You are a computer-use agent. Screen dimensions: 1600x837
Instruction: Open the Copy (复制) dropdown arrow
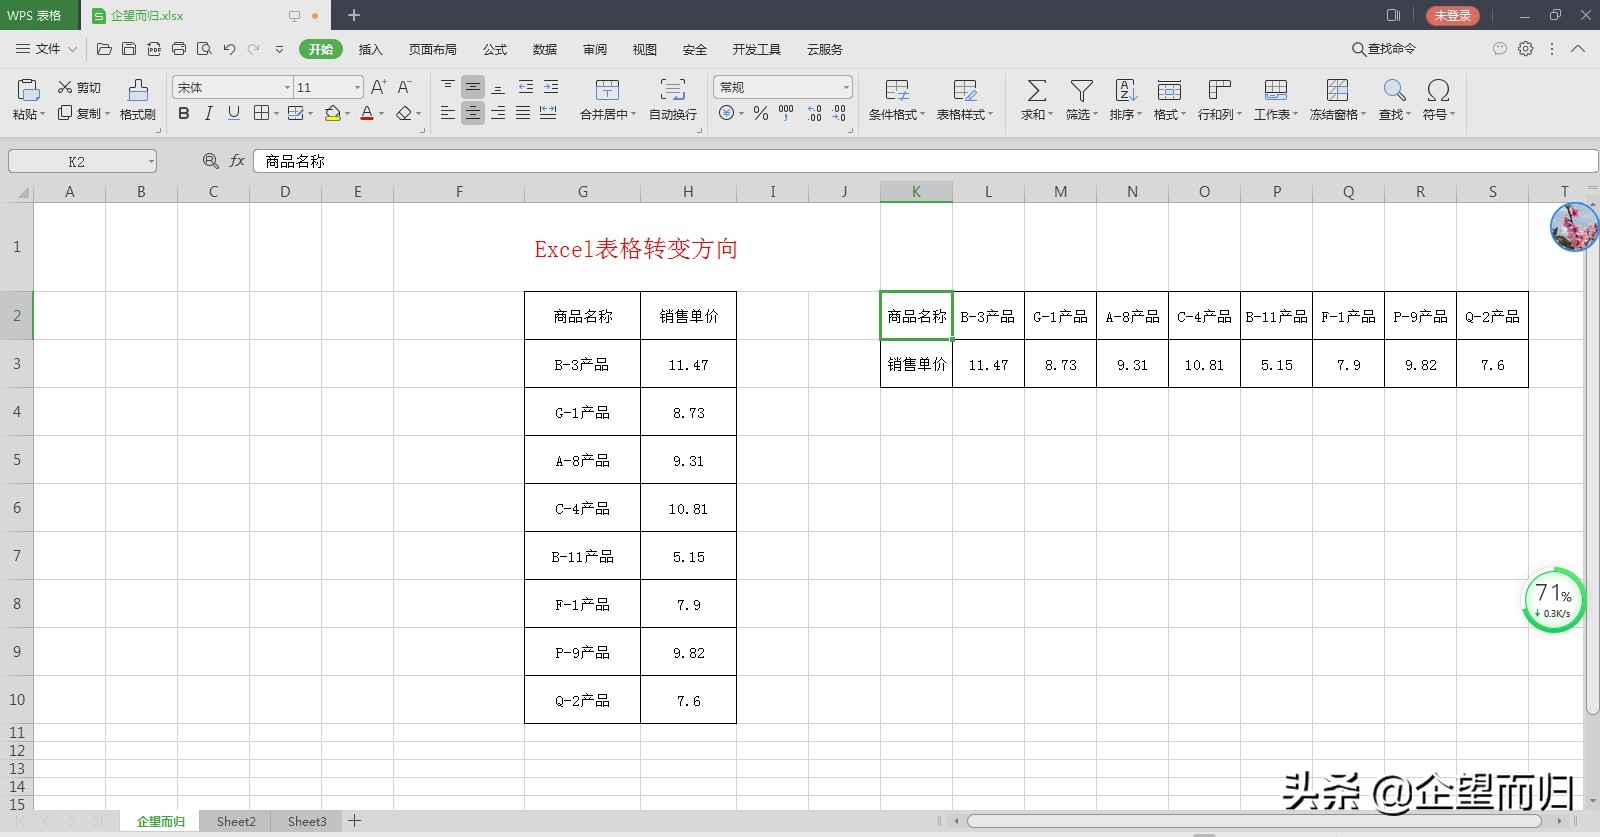107,113
